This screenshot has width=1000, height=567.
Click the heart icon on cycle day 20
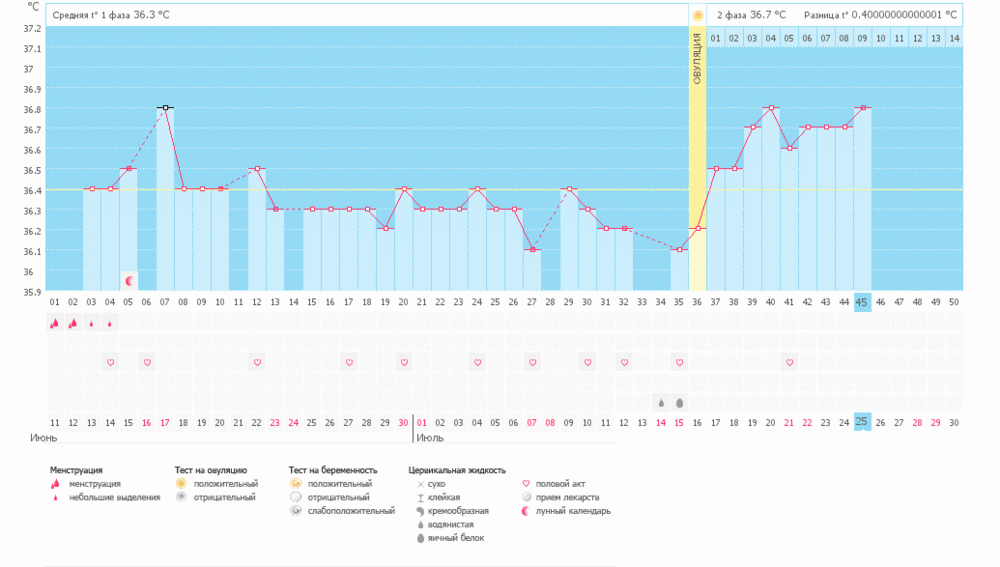[403, 362]
